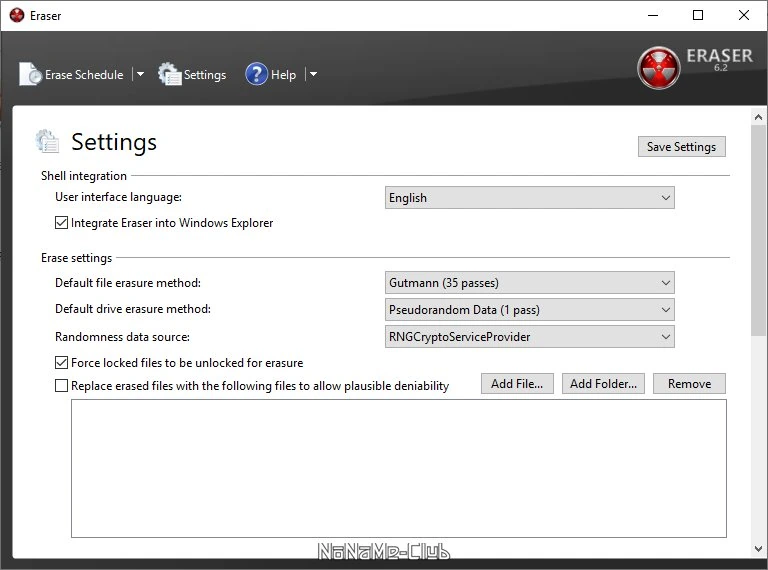Click the scrollbar up arrow
The width and height of the screenshot is (768, 570).
pyautogui.click(x=758, y=117)
